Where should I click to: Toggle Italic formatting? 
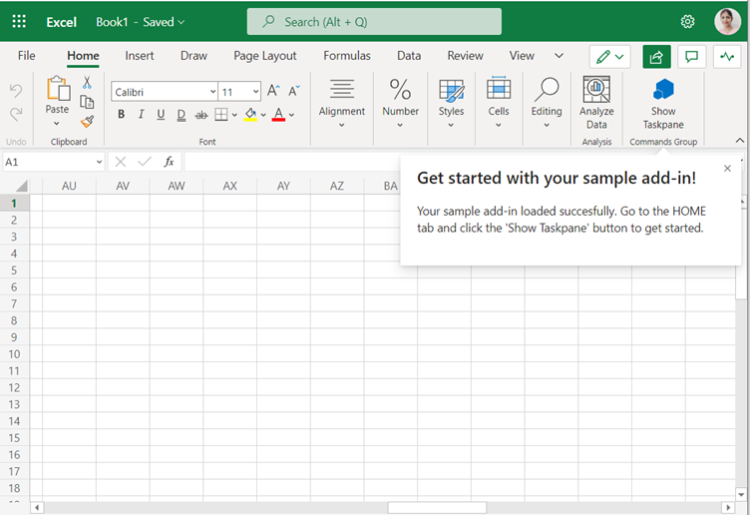(x=141, y=115)
